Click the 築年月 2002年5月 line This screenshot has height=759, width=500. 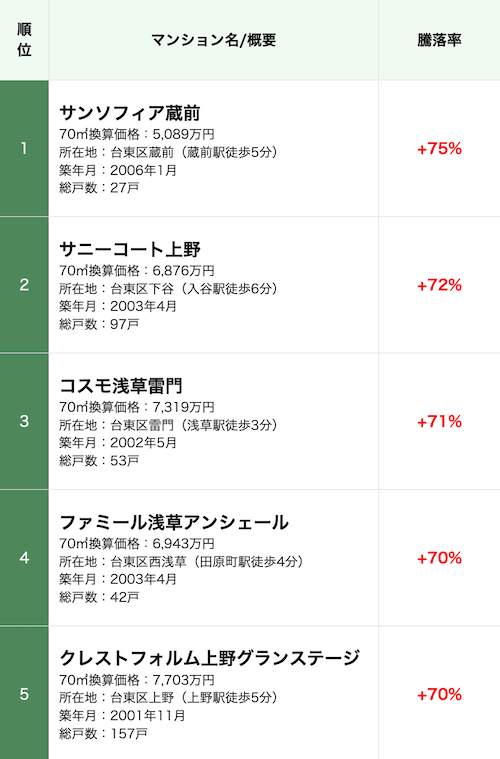pyautogui.click(x=118, y=442)
